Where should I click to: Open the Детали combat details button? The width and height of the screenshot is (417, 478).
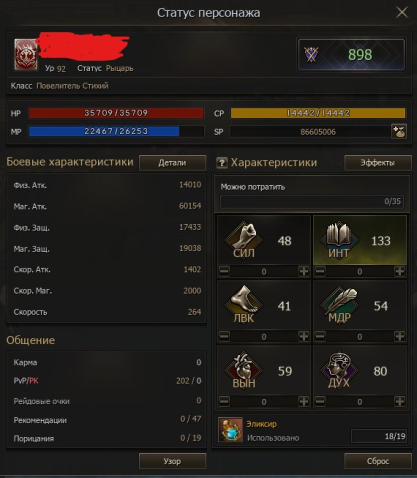pos(172,163)
